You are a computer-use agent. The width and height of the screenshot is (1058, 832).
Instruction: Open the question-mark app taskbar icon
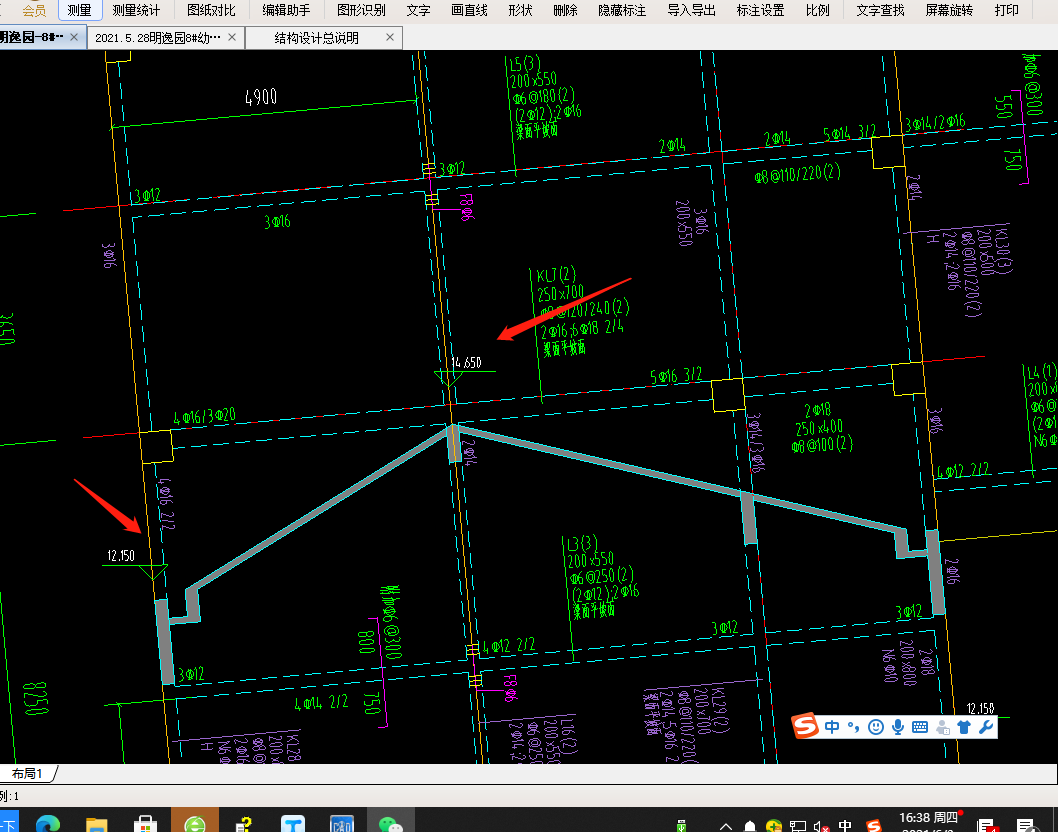[x=244, y=824]
